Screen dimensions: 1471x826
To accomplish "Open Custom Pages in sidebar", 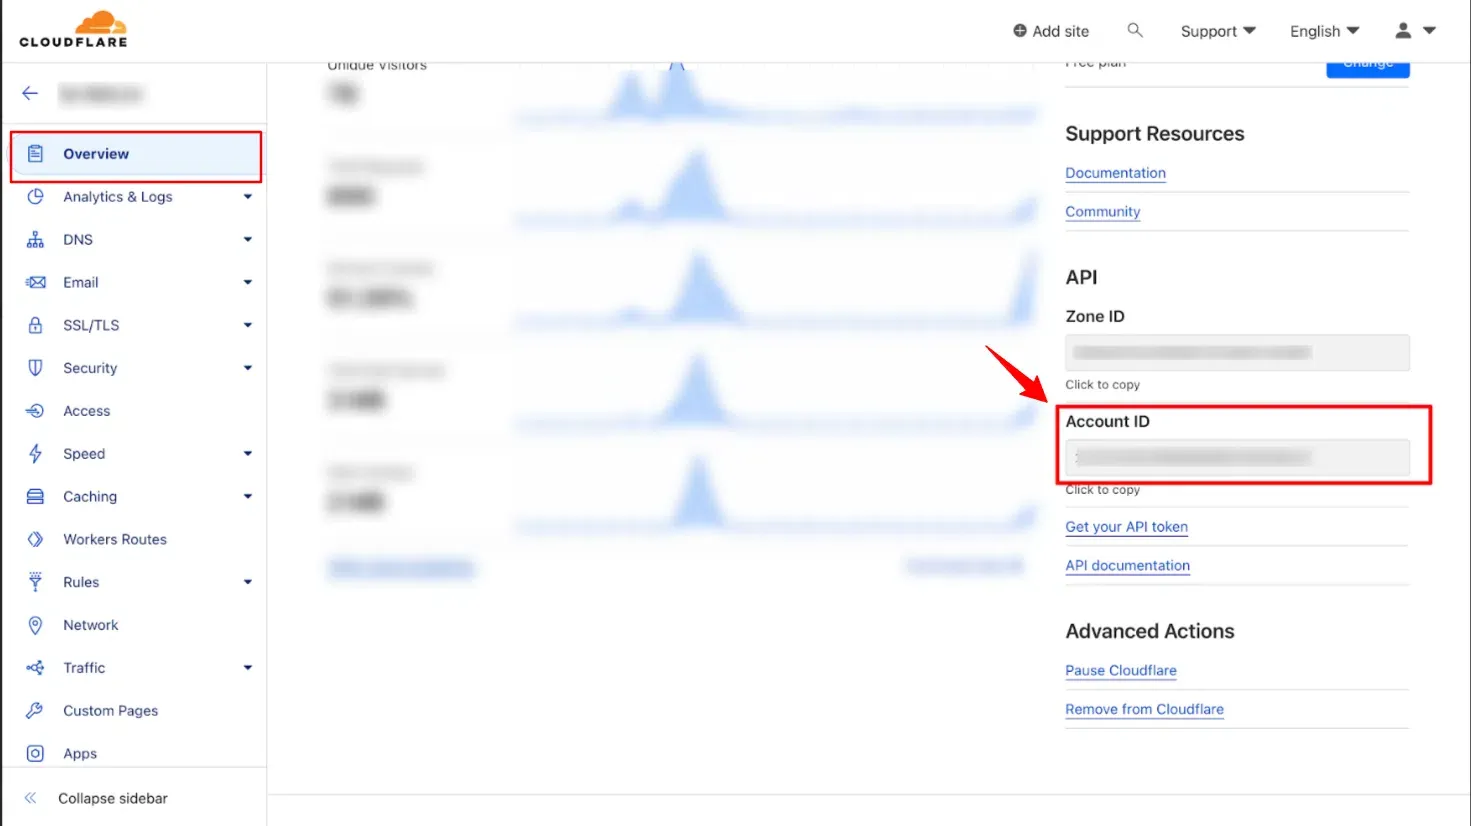I will [111, 711].
